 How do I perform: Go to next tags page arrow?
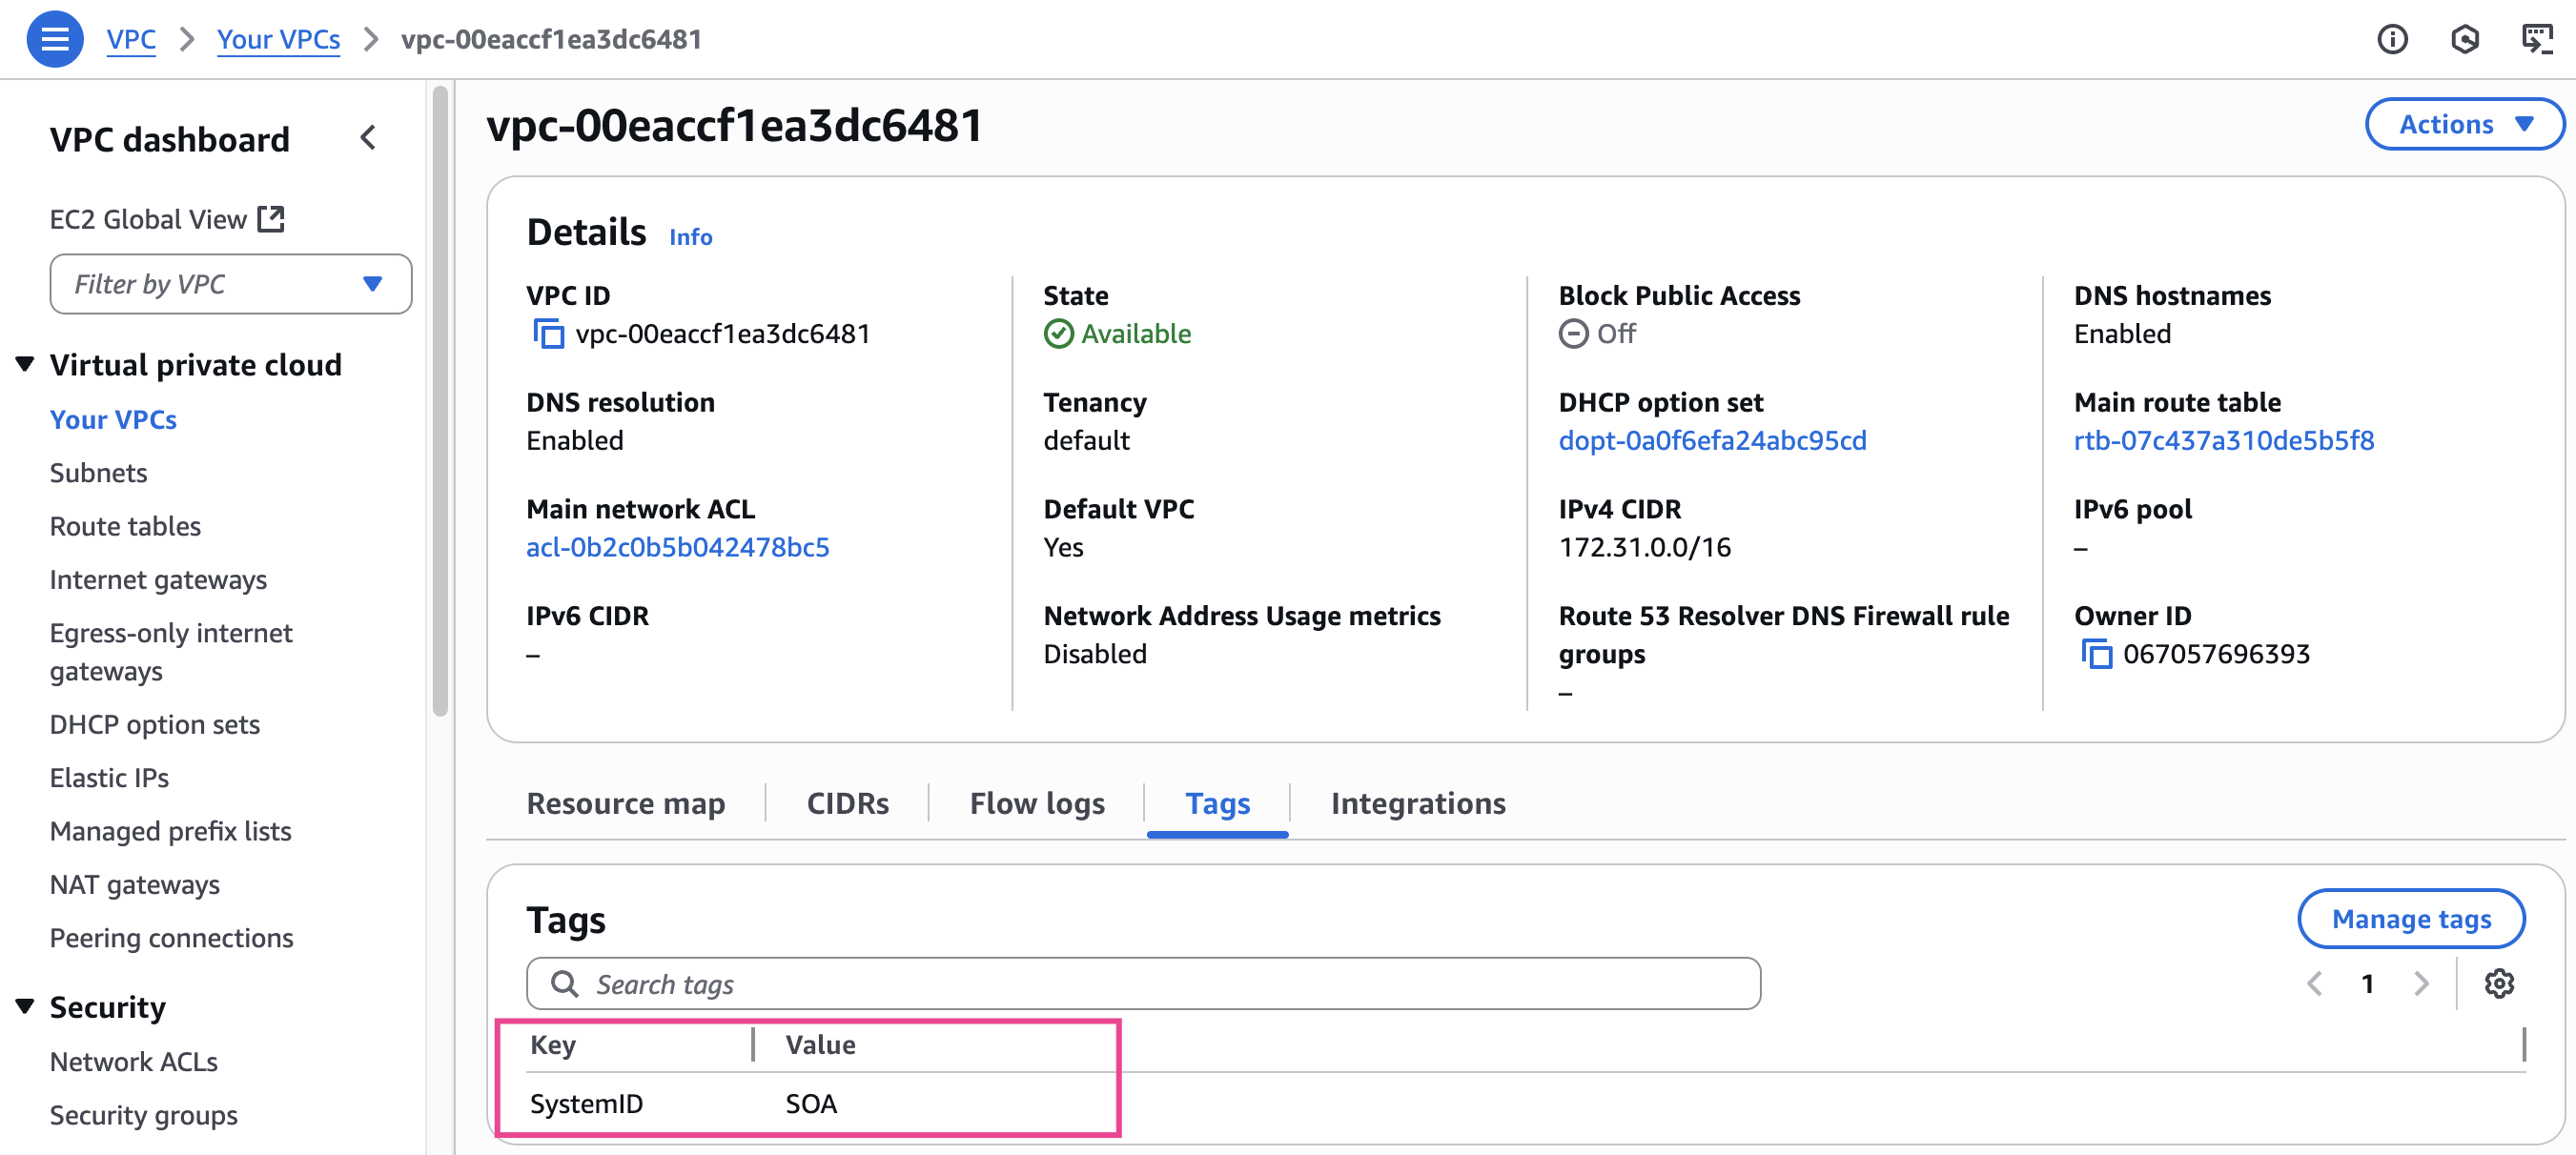2420,984
